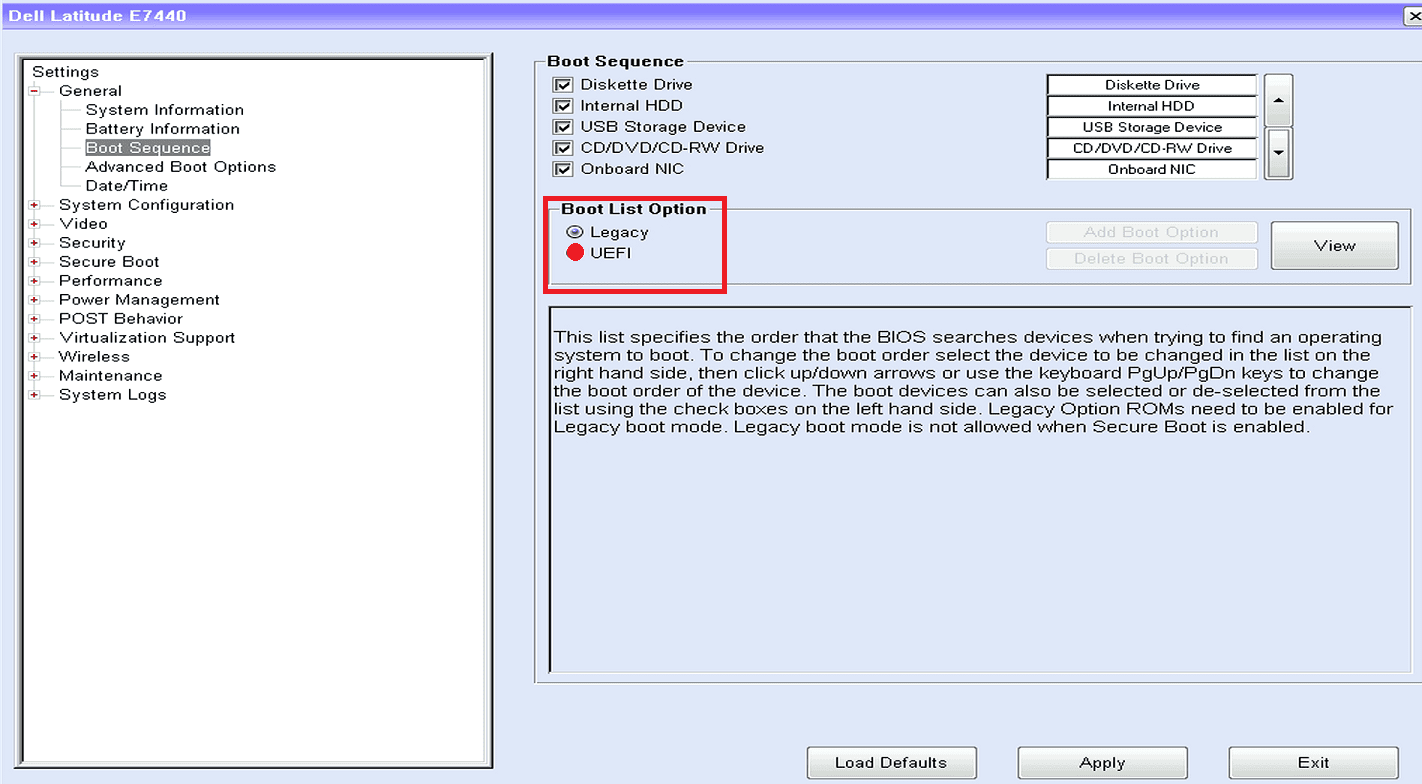This screenshot has width=1422, height=784.
Task: Click the Power Management label
Action: pyautogui.click(x=139, y=300)
